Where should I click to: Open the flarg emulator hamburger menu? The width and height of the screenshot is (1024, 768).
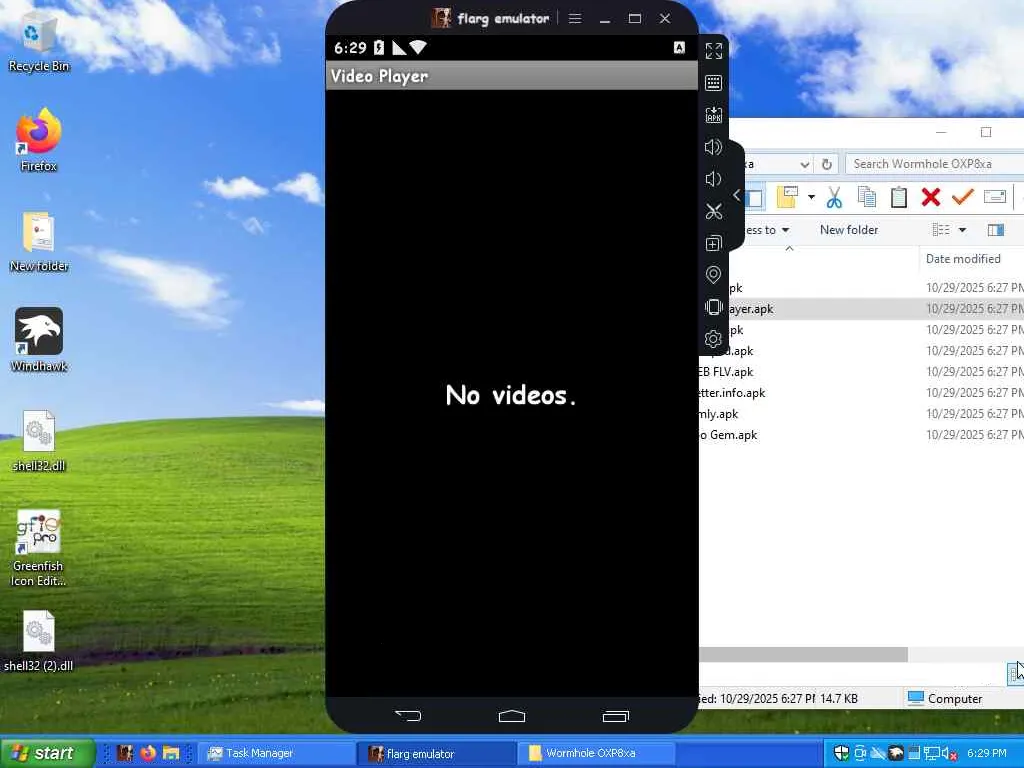575,18
